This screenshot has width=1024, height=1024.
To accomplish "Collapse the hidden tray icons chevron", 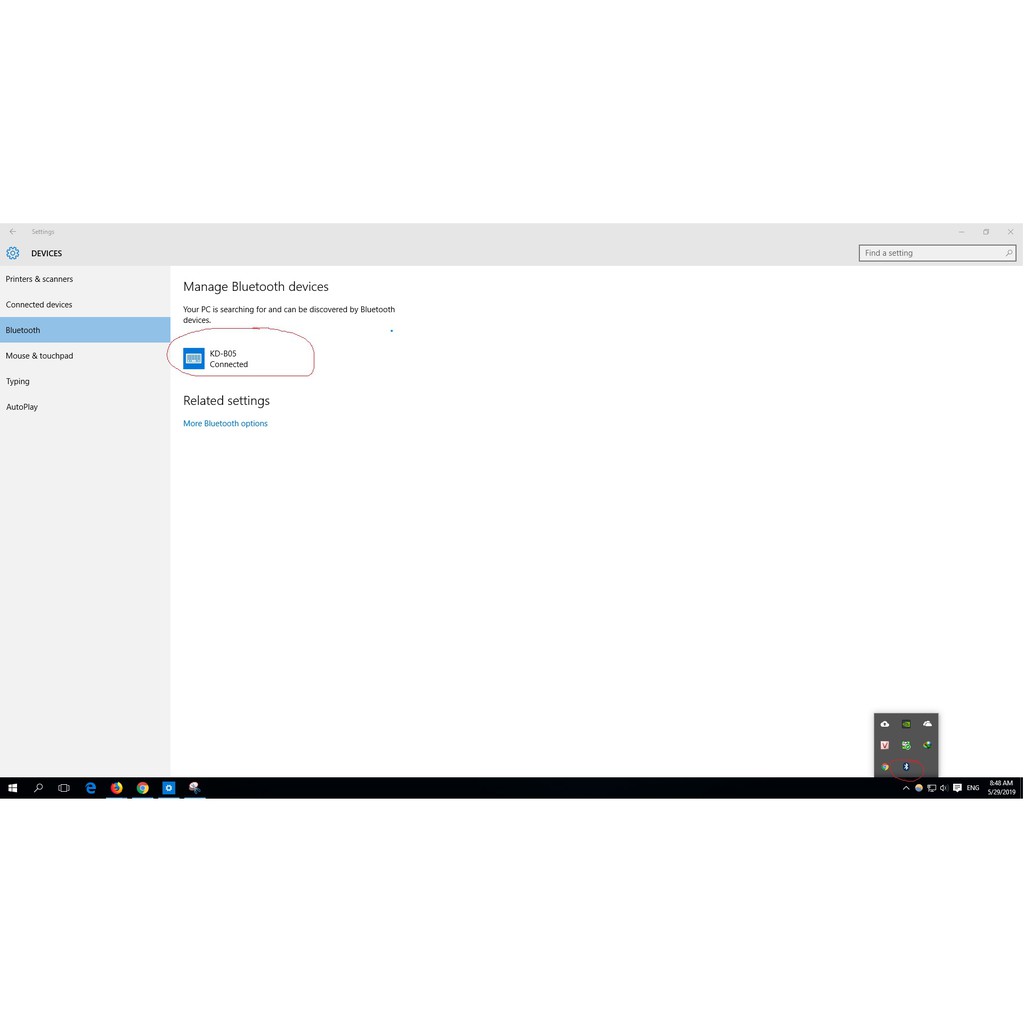I will click(x=906, y=788).
